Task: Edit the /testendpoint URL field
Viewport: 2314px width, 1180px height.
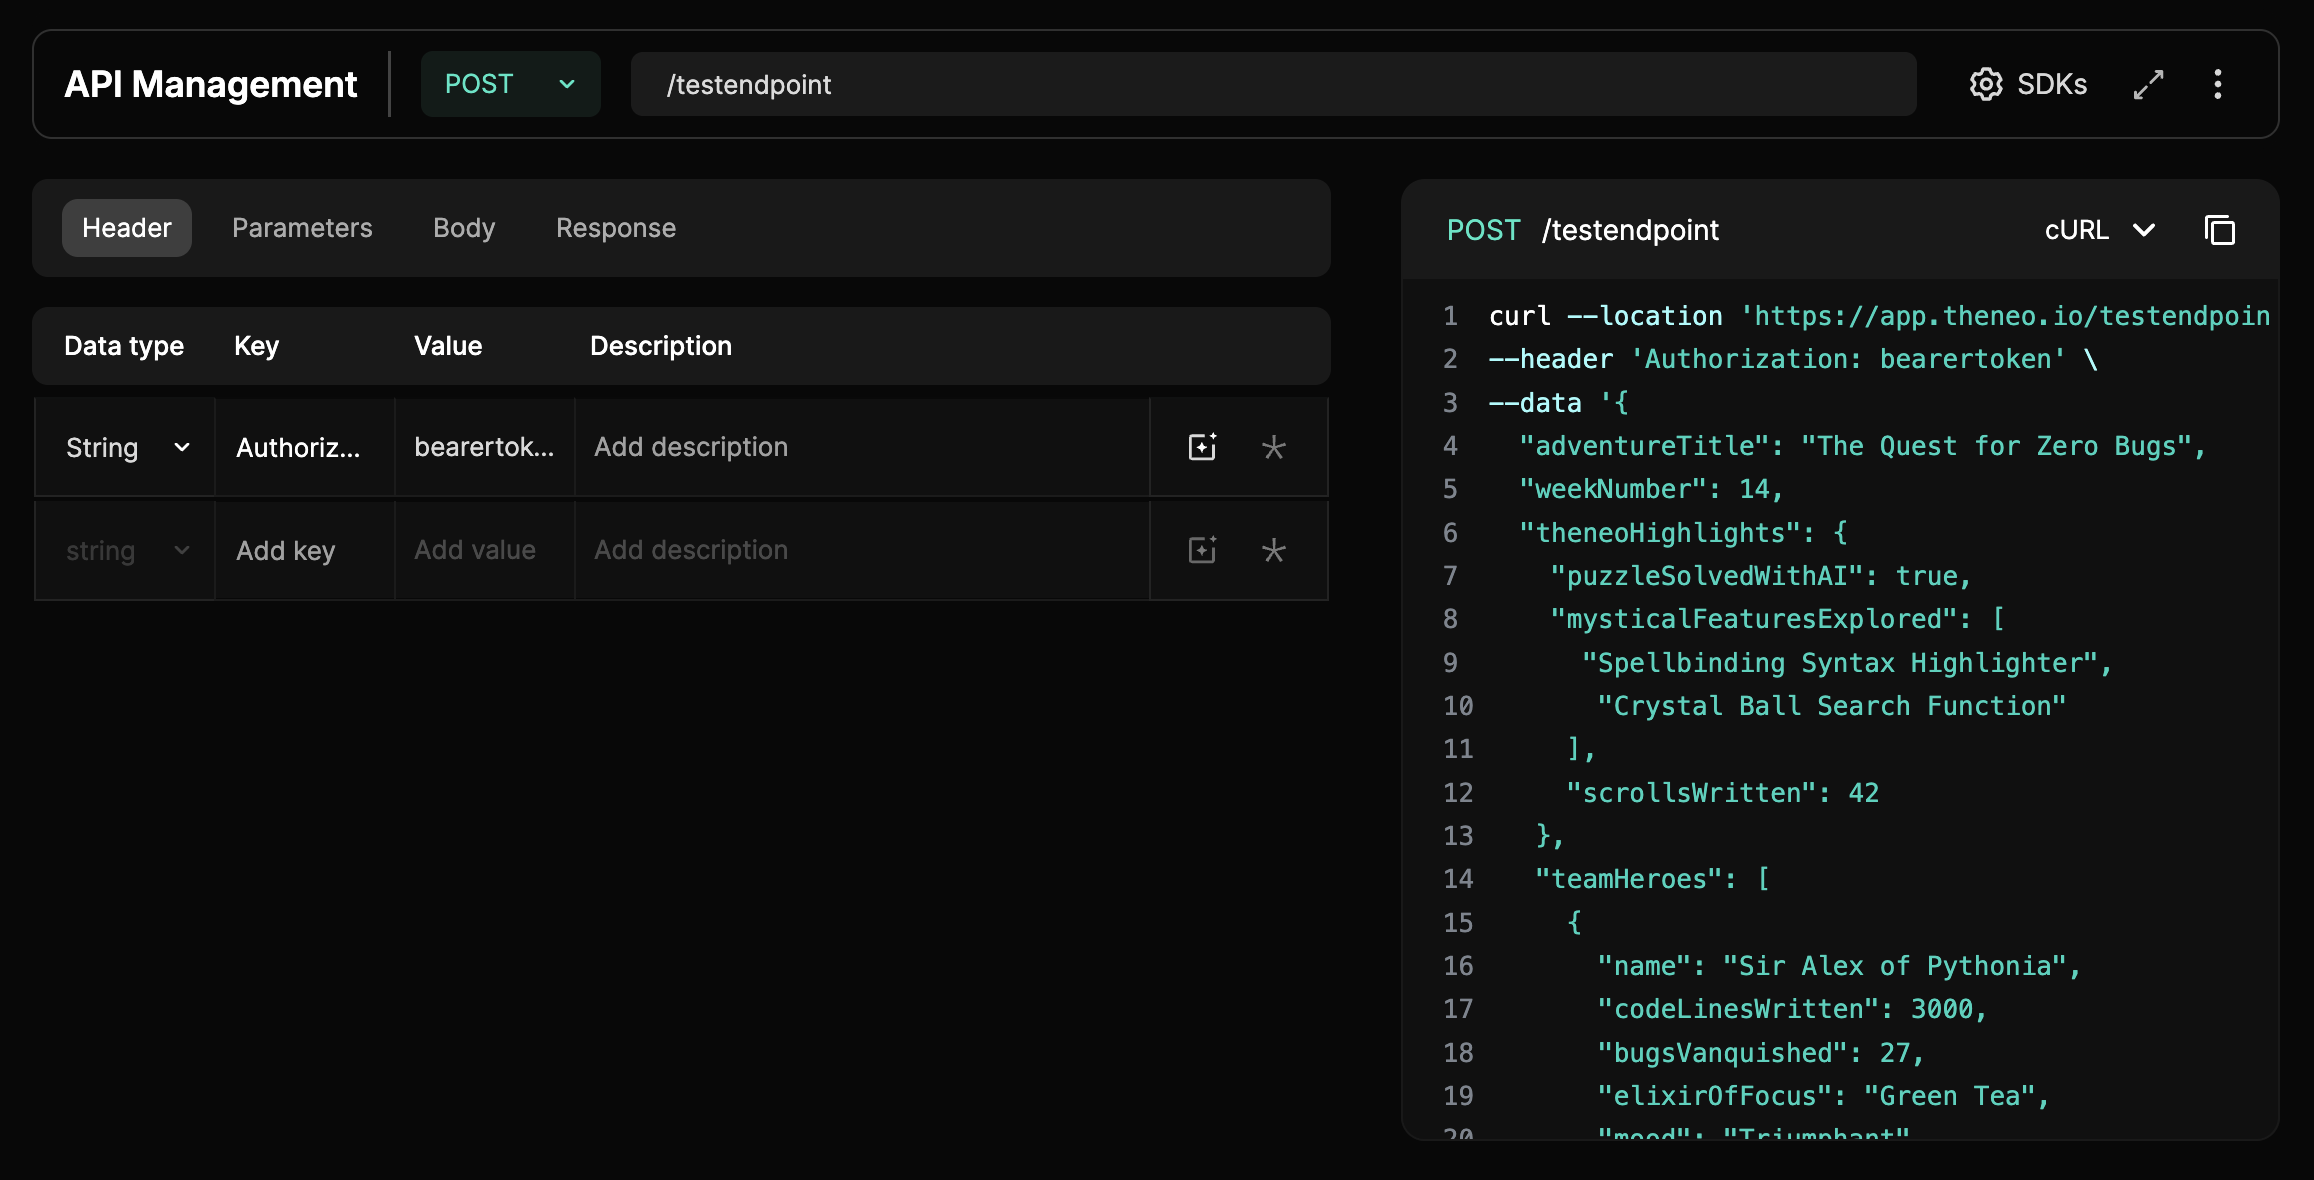Action: [1274, 84]
